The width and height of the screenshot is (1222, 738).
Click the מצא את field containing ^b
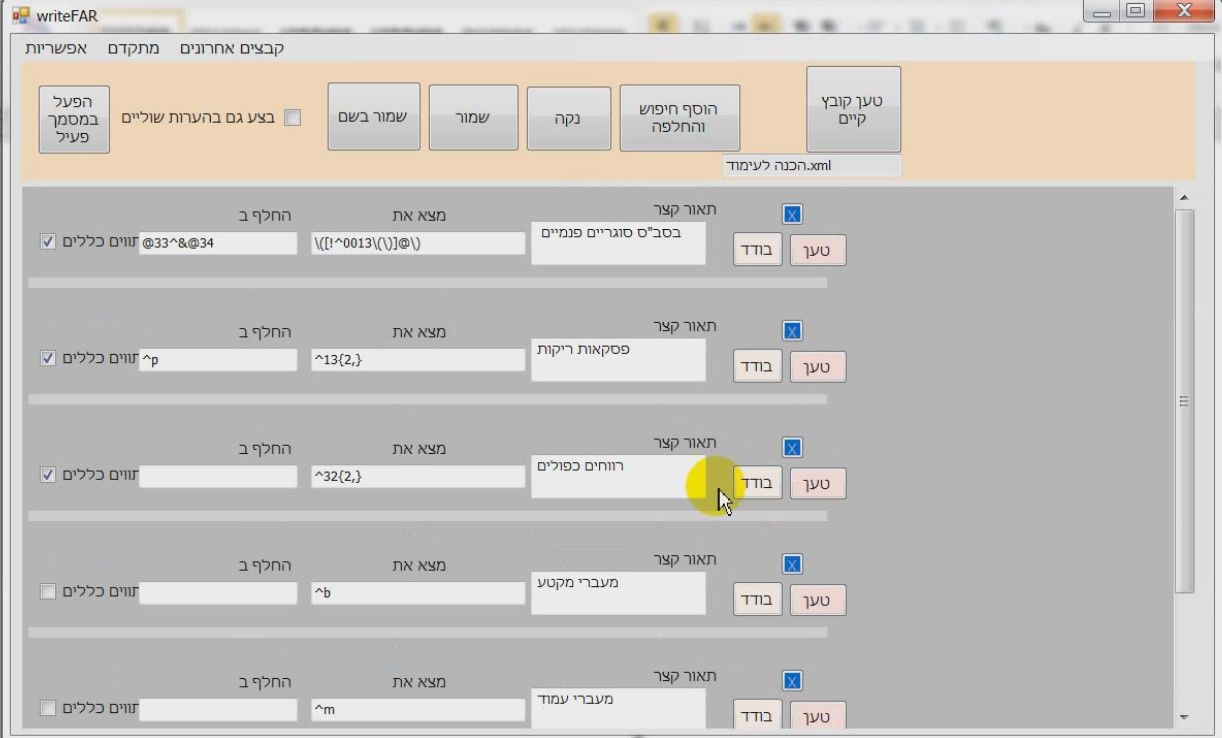[418, 593]
